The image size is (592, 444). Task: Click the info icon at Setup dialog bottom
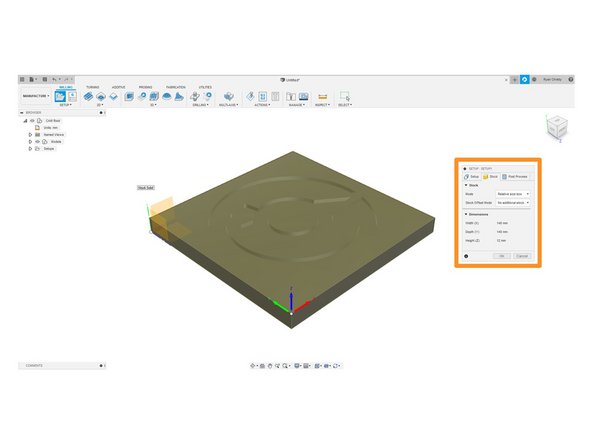[466, 256]
